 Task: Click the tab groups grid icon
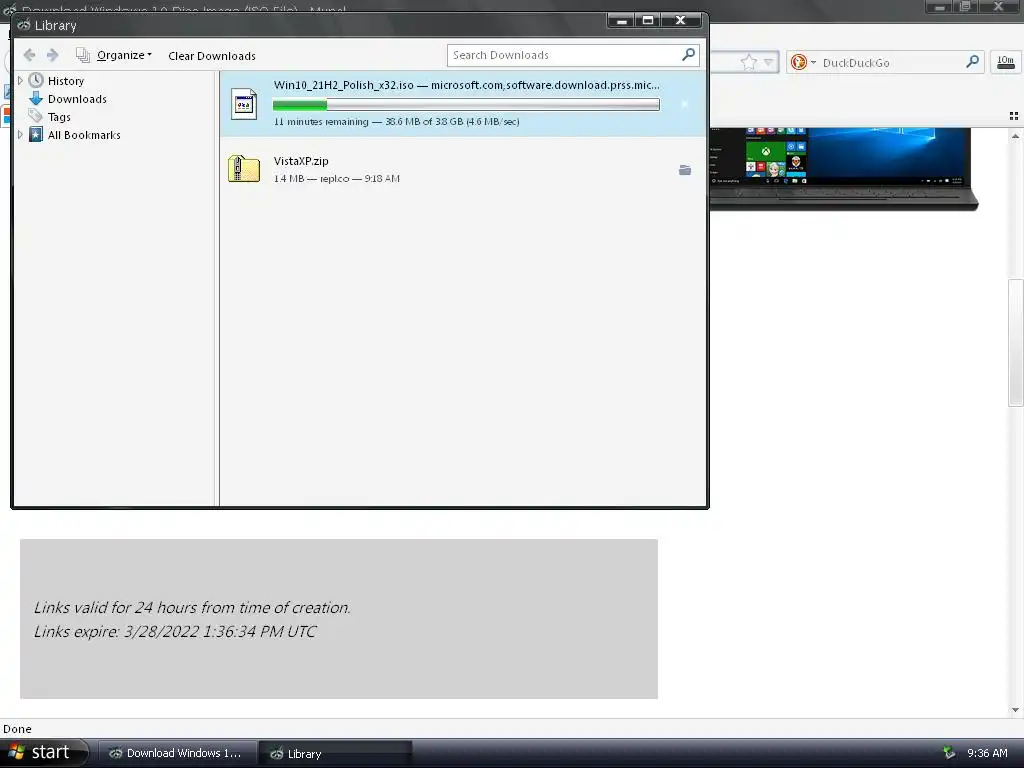coord(1014,116)
